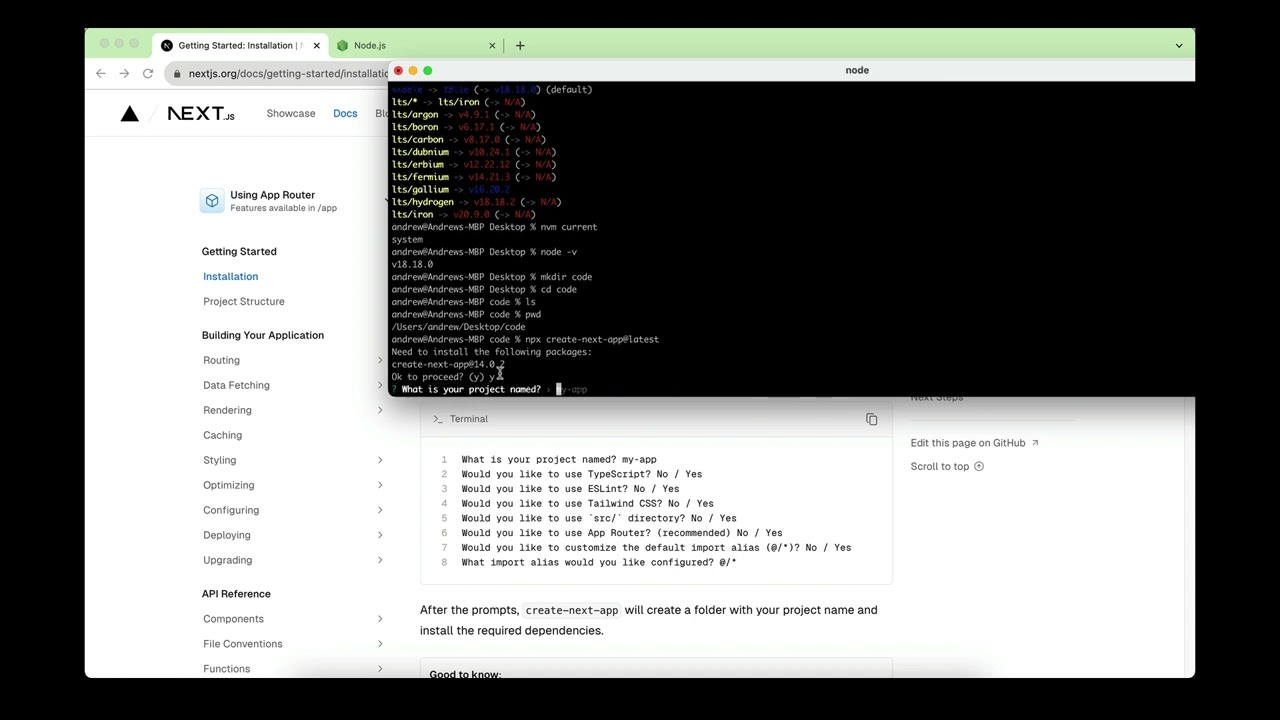Click the site info icon in address bar
The image size is (1280, 720).
click(177, 73)
